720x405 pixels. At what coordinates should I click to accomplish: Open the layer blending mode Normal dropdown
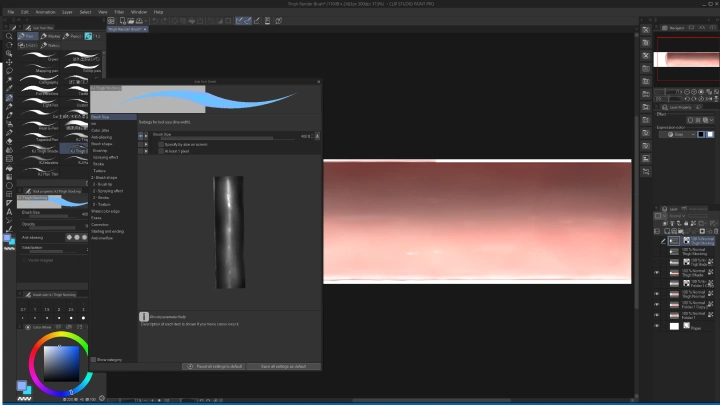click(x=677, y=216)
